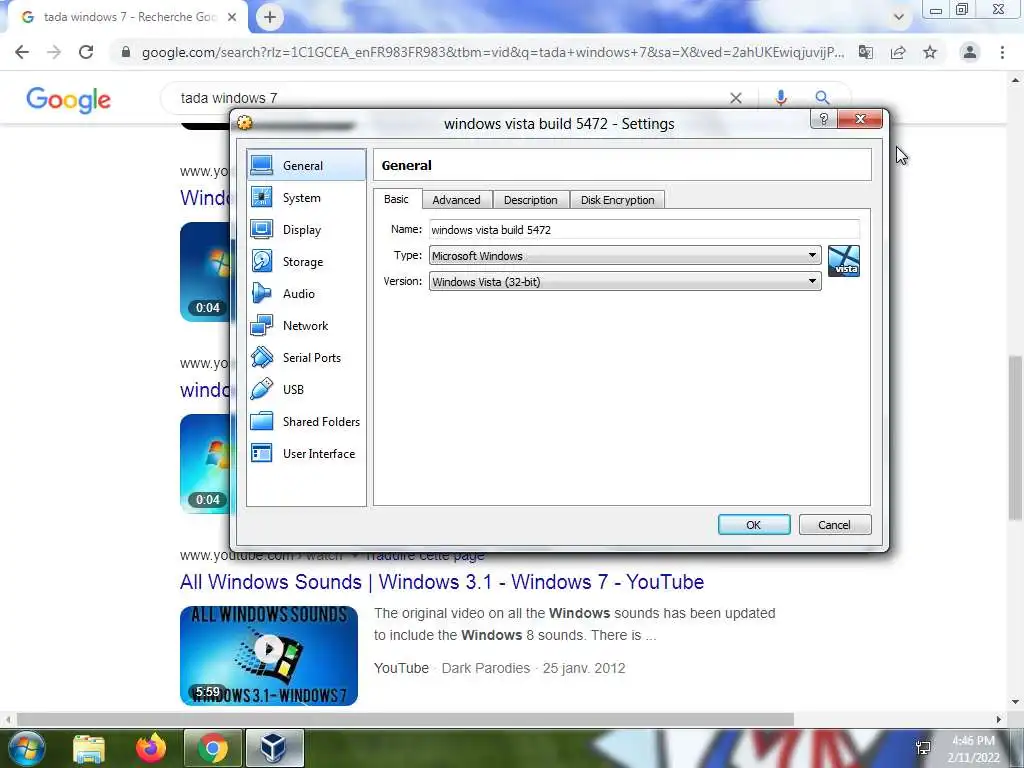Bookmark this page with star icon
Screen dimensions: 1024x768
[x=930, y=52]
